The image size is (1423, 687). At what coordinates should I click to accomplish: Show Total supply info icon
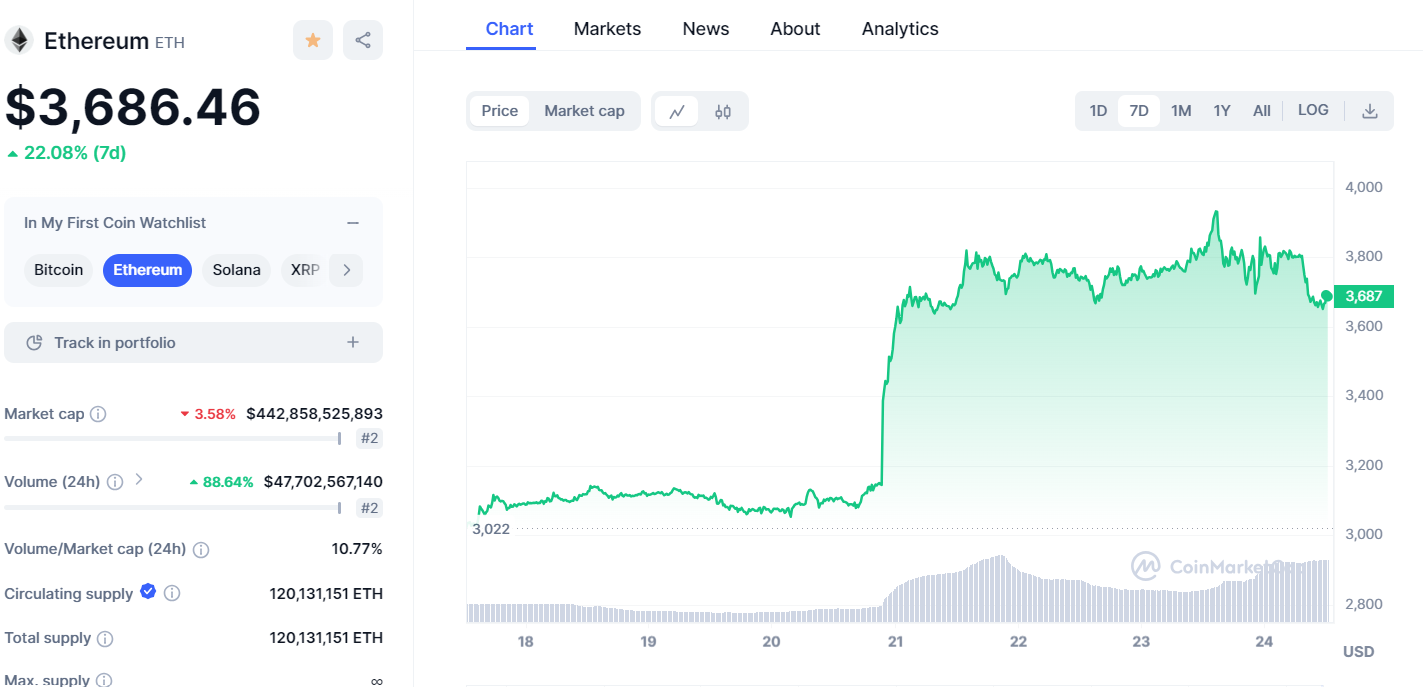tap(105, 638)
